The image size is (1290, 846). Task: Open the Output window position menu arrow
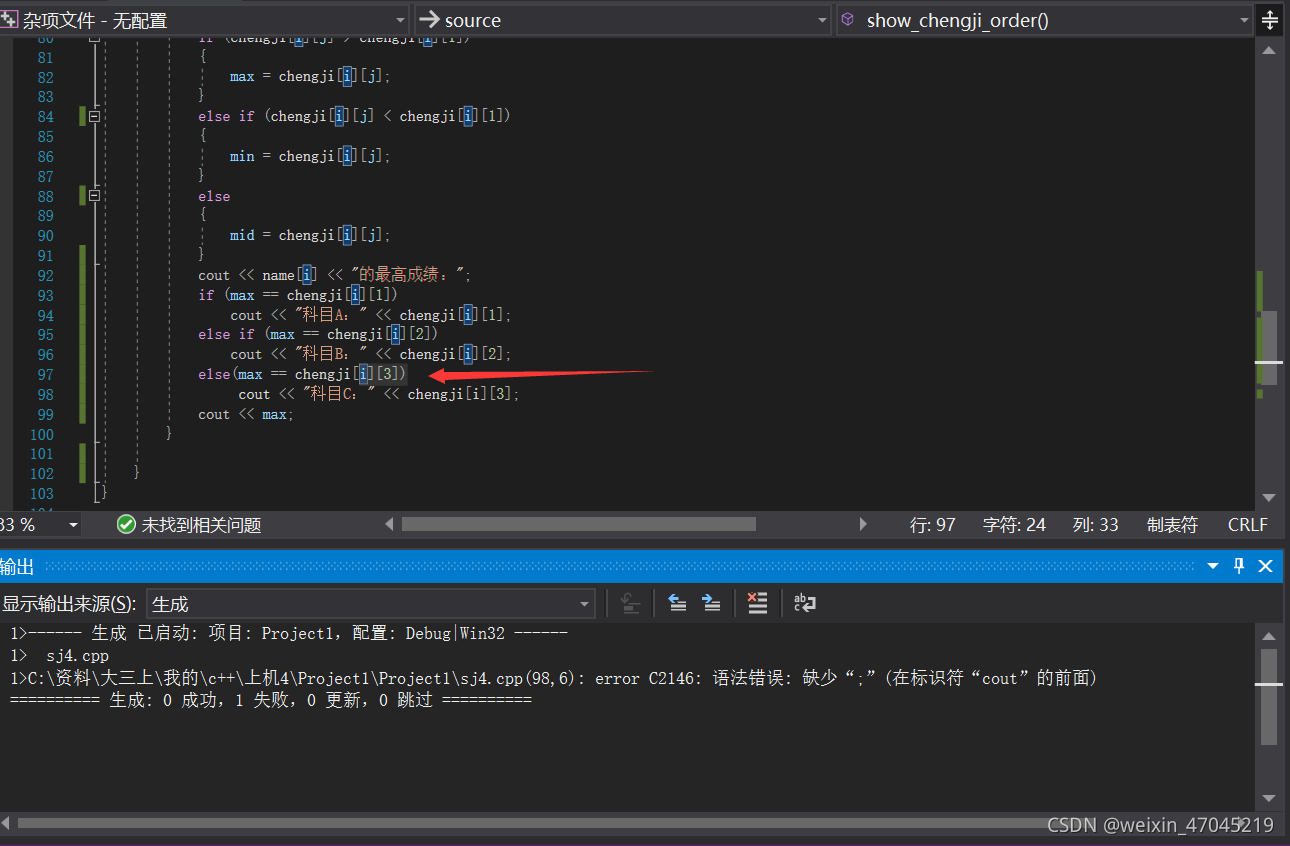click(1213, 566)
